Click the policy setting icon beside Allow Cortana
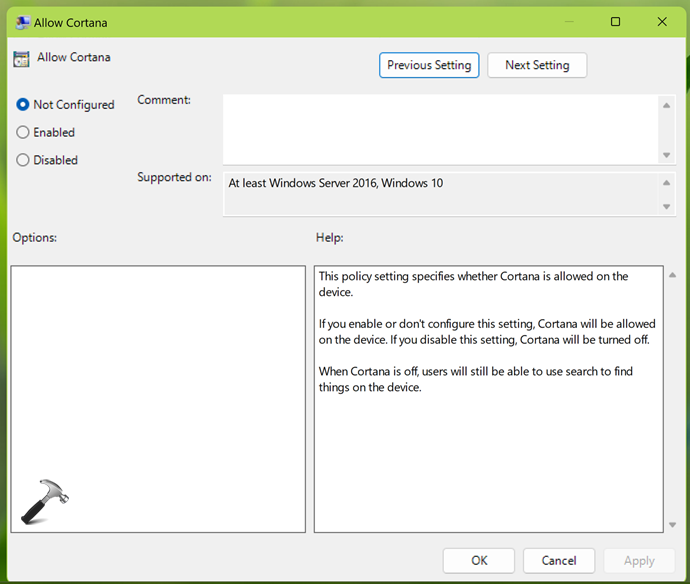 [x=21, y=58]
